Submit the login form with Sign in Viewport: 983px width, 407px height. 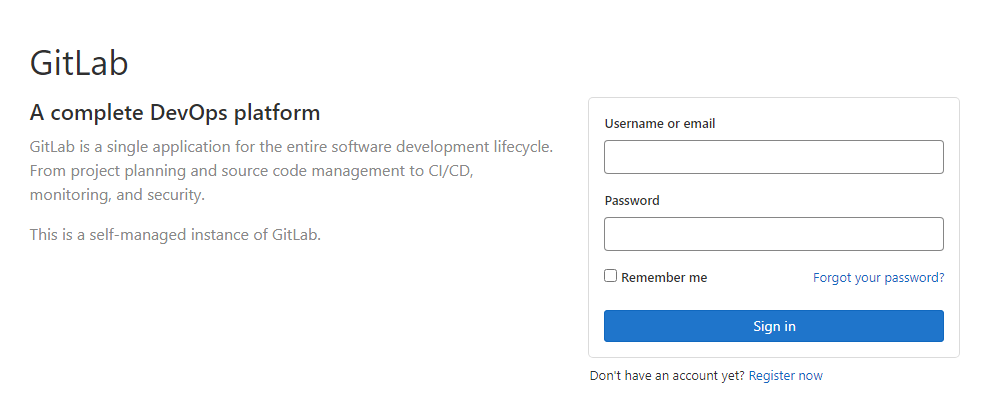pyautogui.click(x=774, y=326)
